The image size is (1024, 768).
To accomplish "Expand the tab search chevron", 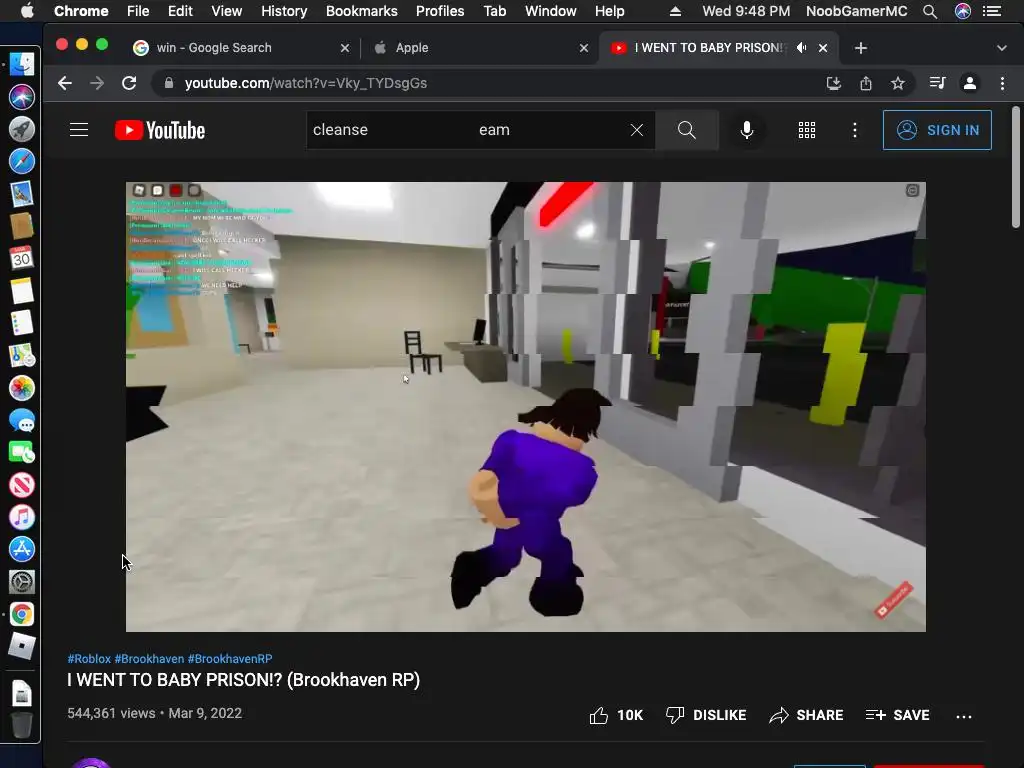I will tap(1002, 48).
